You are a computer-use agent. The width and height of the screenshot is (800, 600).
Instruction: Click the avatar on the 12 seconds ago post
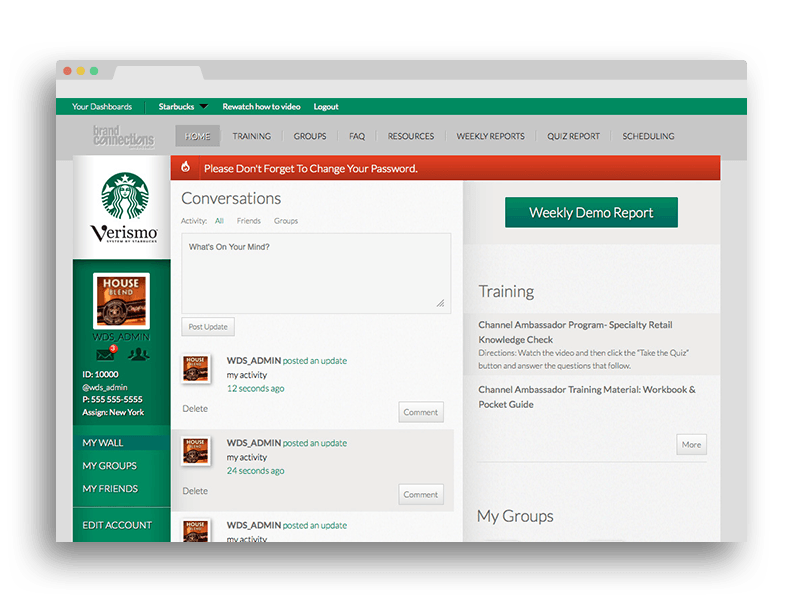point(196,368)
